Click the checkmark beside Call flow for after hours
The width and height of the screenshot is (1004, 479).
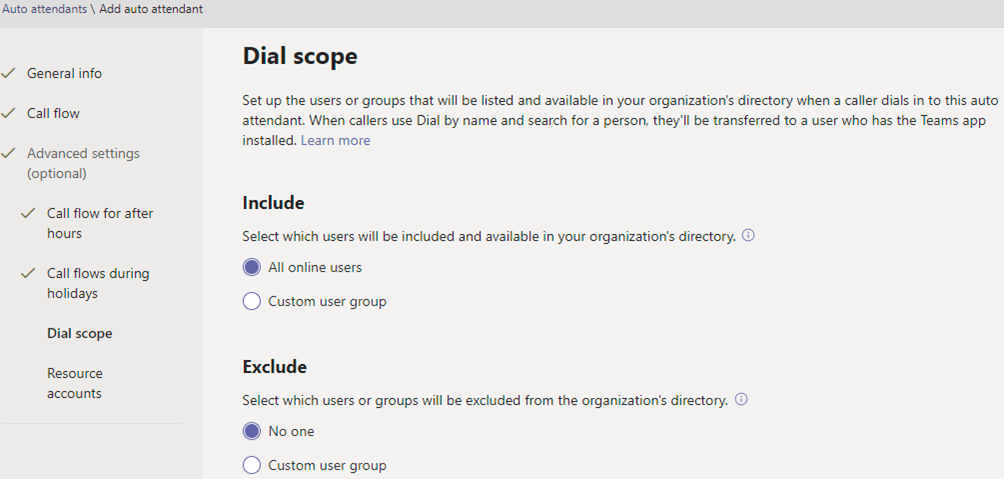28,213
